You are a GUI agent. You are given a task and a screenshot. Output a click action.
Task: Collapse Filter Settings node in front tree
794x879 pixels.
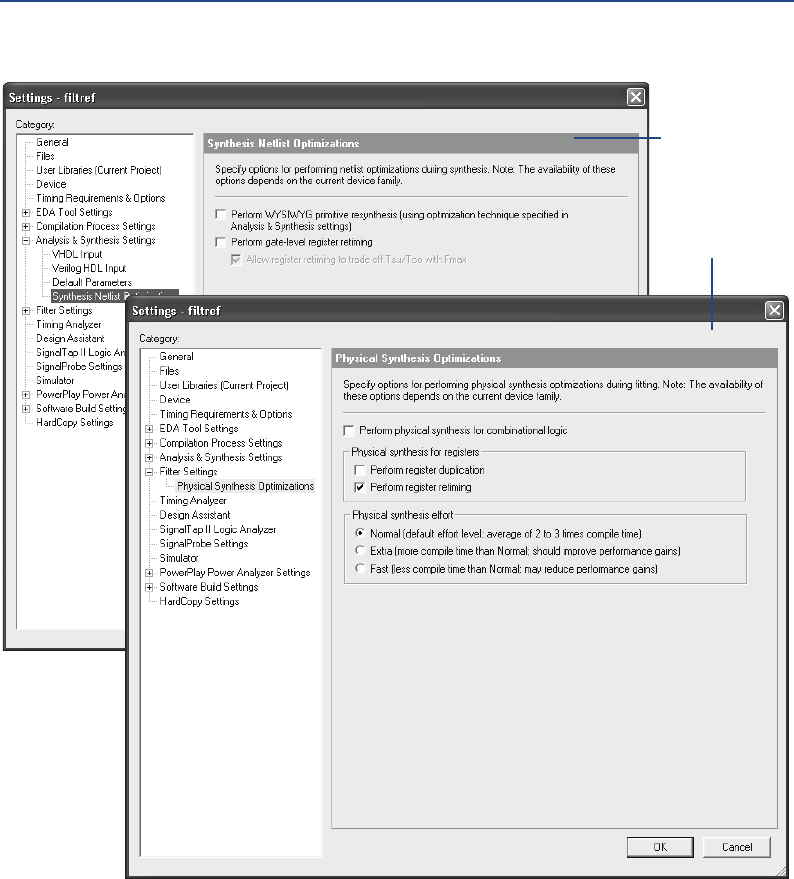(150, 472)
